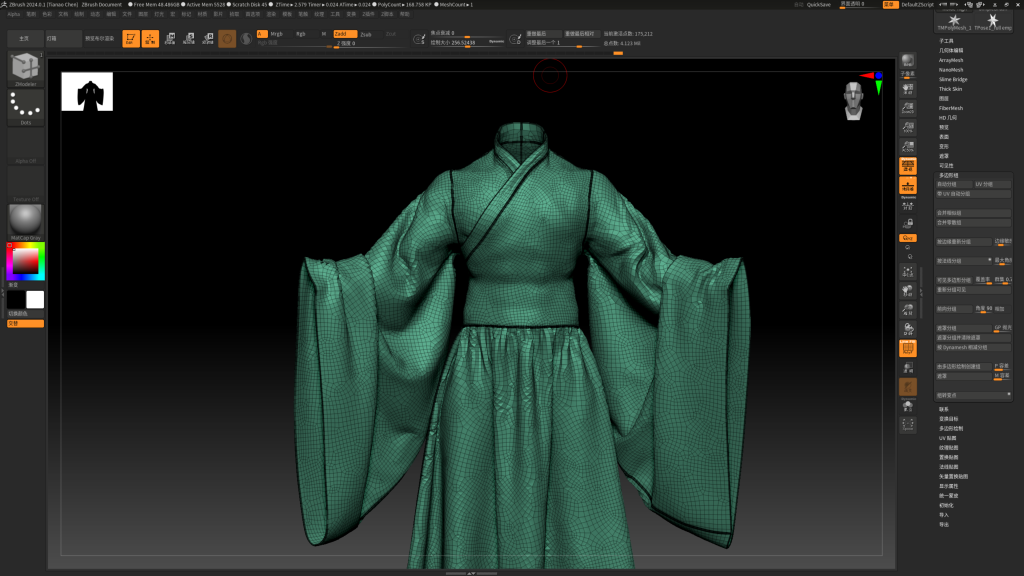Expand the FiberMesh subpalette
The image size is (1024, 576).
coord(951,108)
